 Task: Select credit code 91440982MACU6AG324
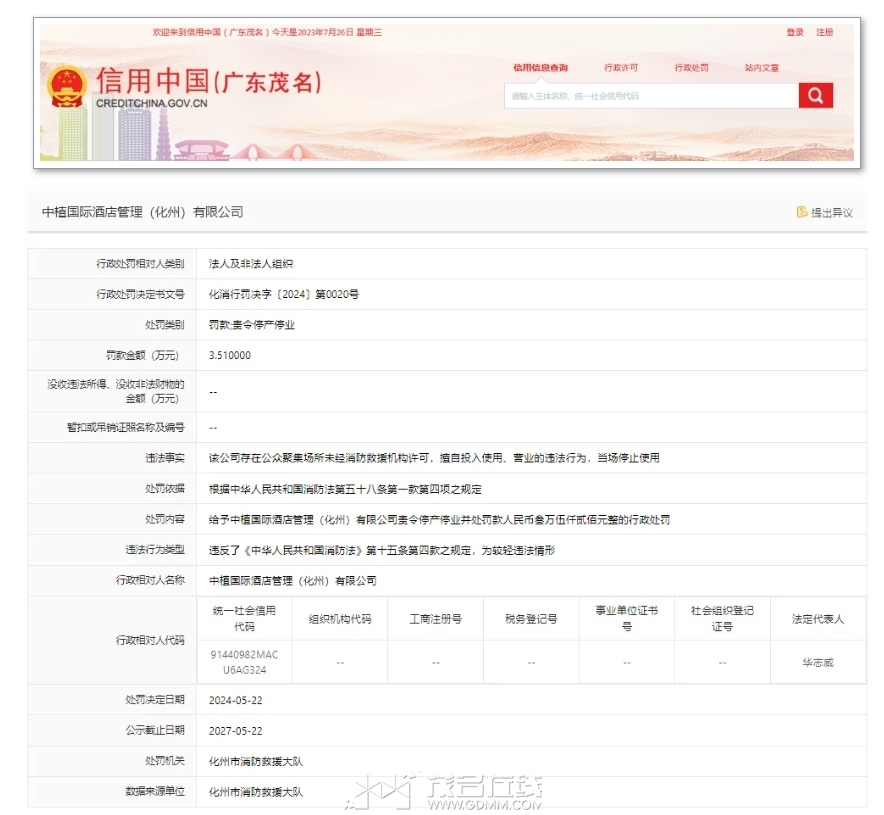coord(244,662)
